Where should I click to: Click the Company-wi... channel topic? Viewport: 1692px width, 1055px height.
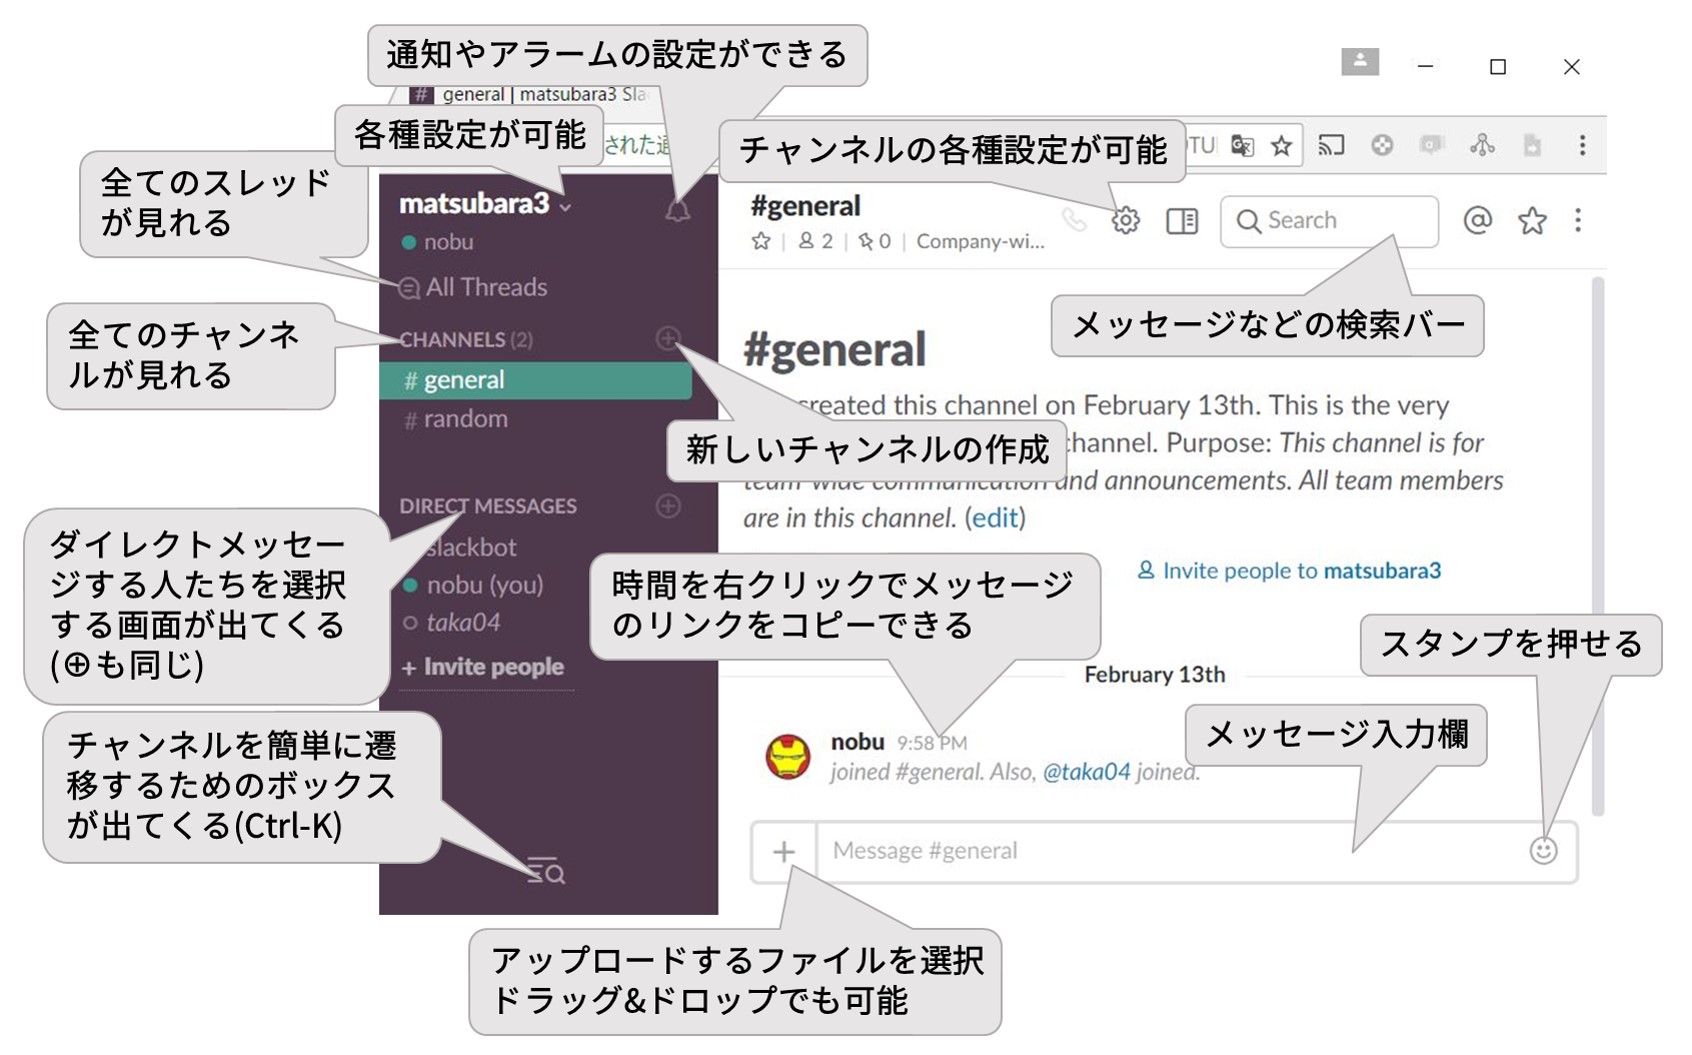click(x=980, y=241)
